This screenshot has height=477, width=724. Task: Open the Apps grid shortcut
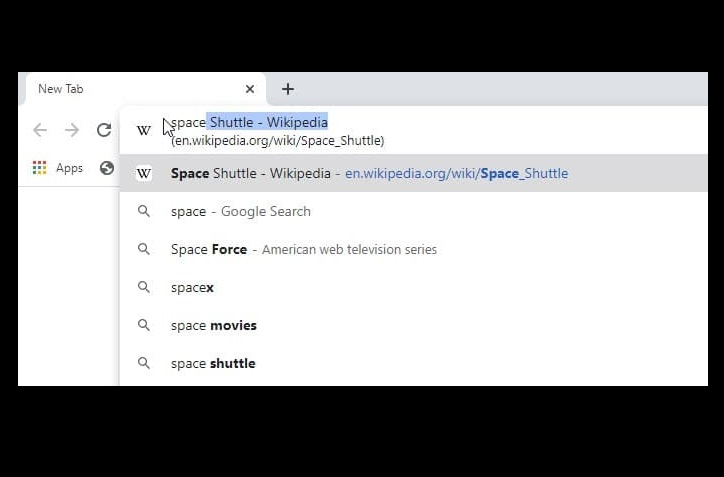[x=40, y=168]
